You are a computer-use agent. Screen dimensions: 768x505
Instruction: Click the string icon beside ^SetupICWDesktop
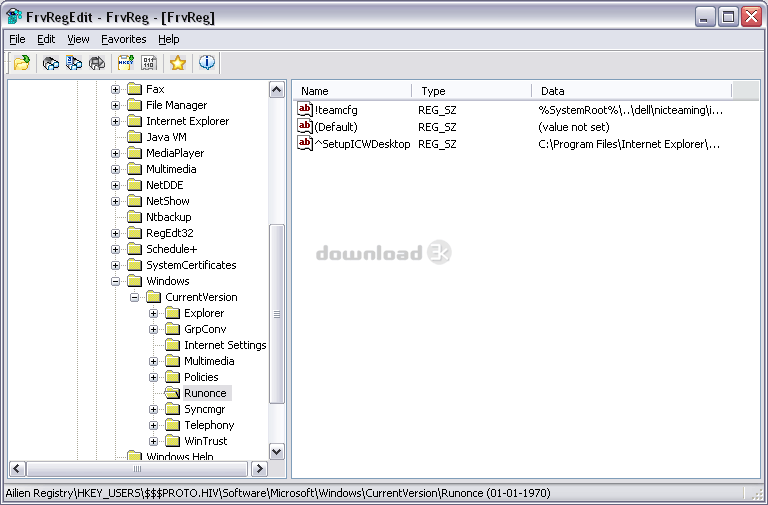305,144
